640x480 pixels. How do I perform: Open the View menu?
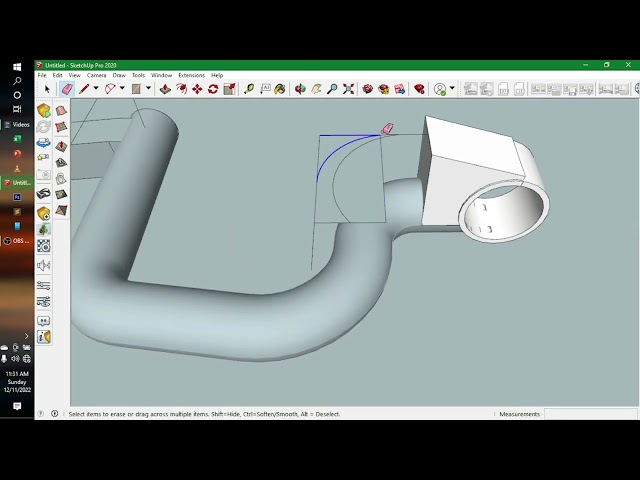pos(74,76)
